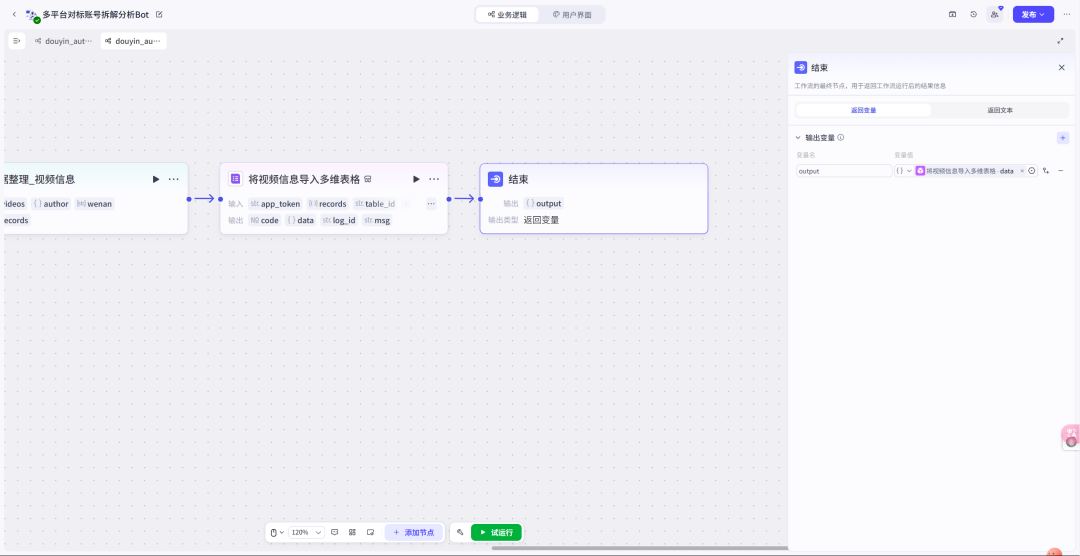
Task: Click the author tag in left node
Action: (51, 204)
